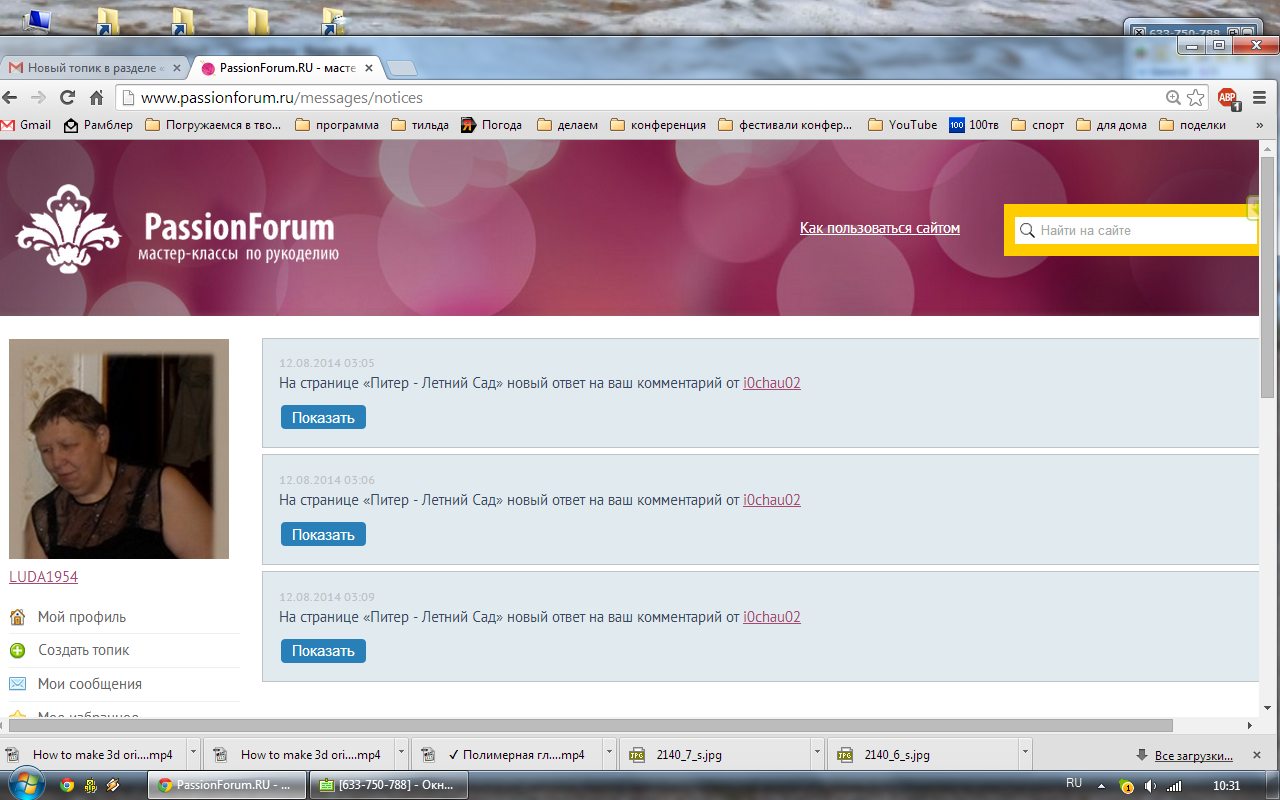Close the downloads bar with the X

[x=1257, y=755]
